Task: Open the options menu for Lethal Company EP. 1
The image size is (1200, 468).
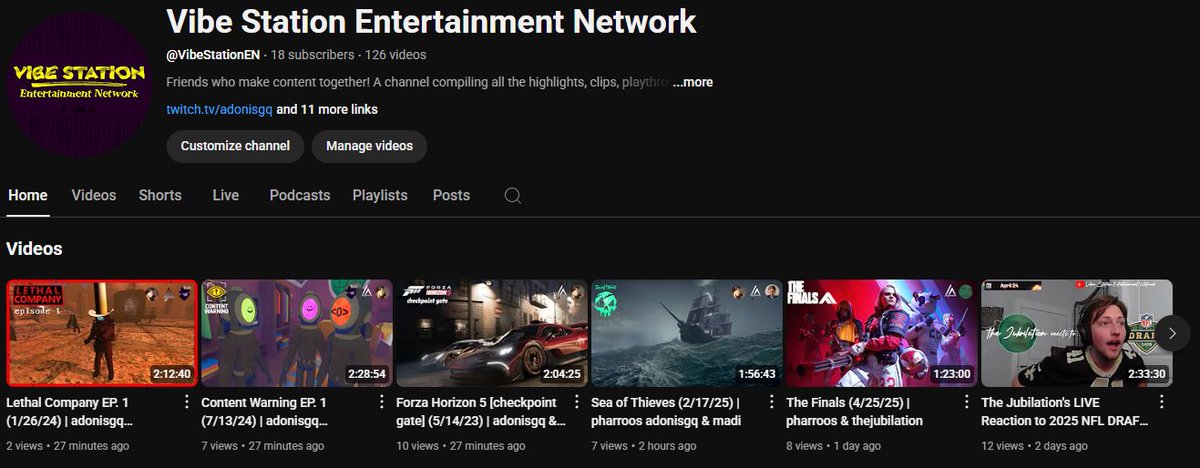Action: pos(186,402)
